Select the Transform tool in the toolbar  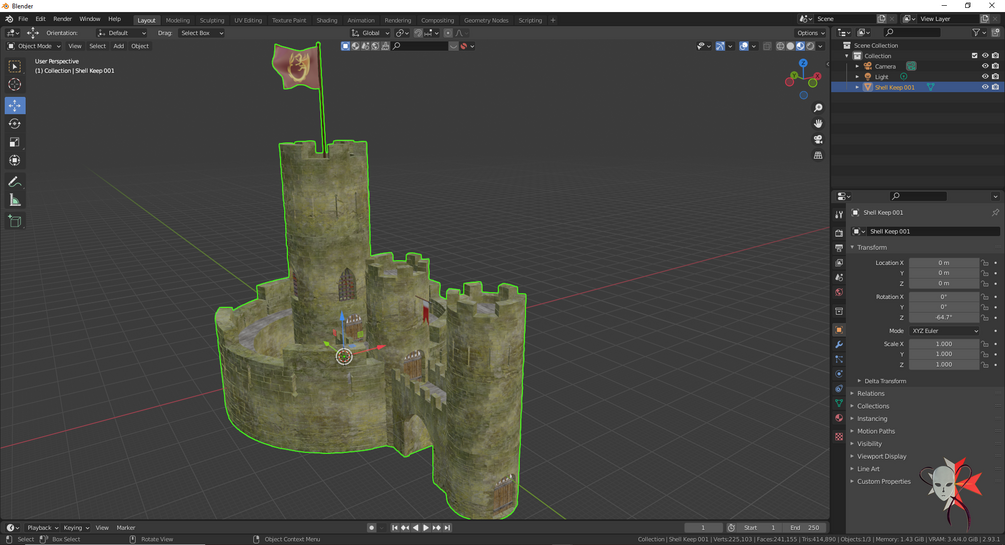tap(15, 160)
